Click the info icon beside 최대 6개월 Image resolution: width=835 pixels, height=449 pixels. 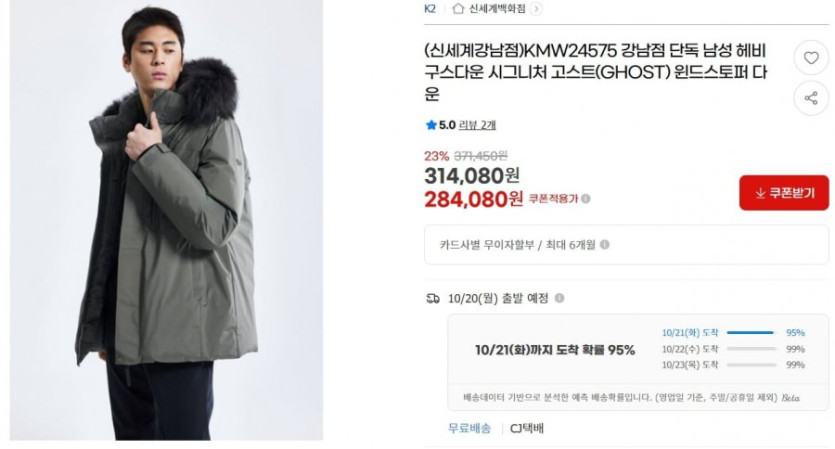(x=604, y=244)
